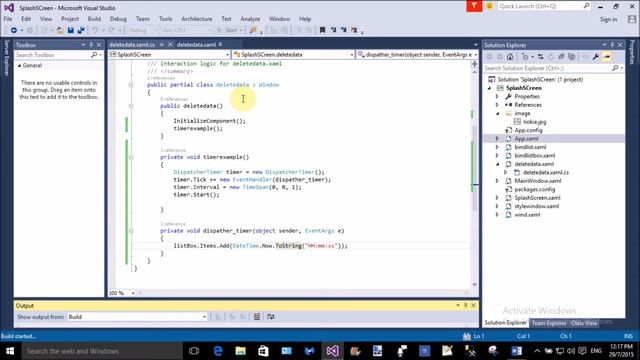The height and width of the screenshot is (360, 640).
Task: Click the Undo toolbar icon
Action: pyautogui.click(x=95, y=30)
